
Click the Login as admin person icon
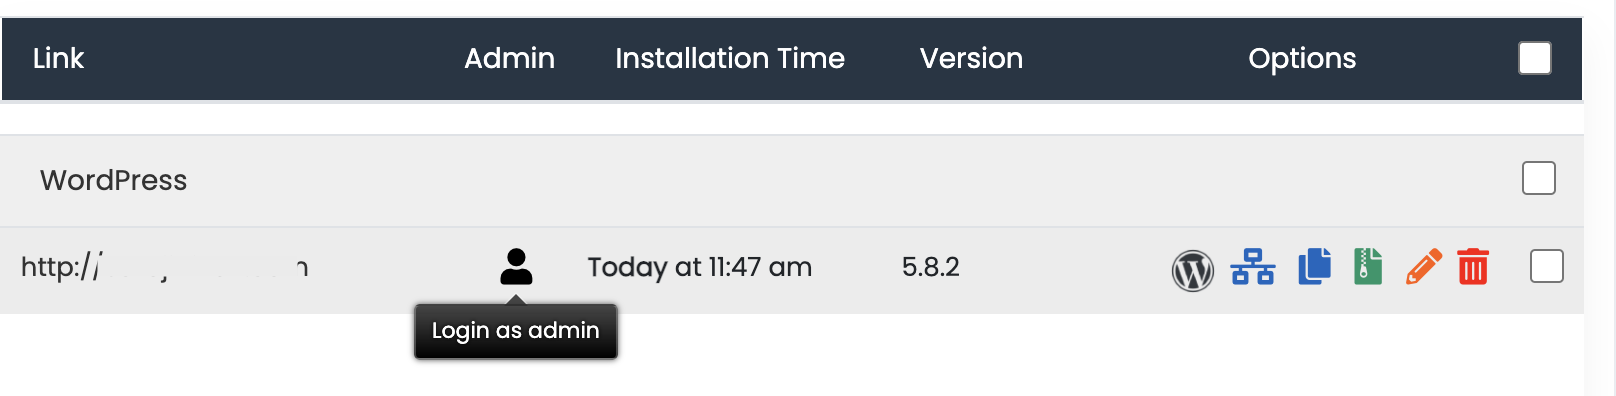(516, 267)
